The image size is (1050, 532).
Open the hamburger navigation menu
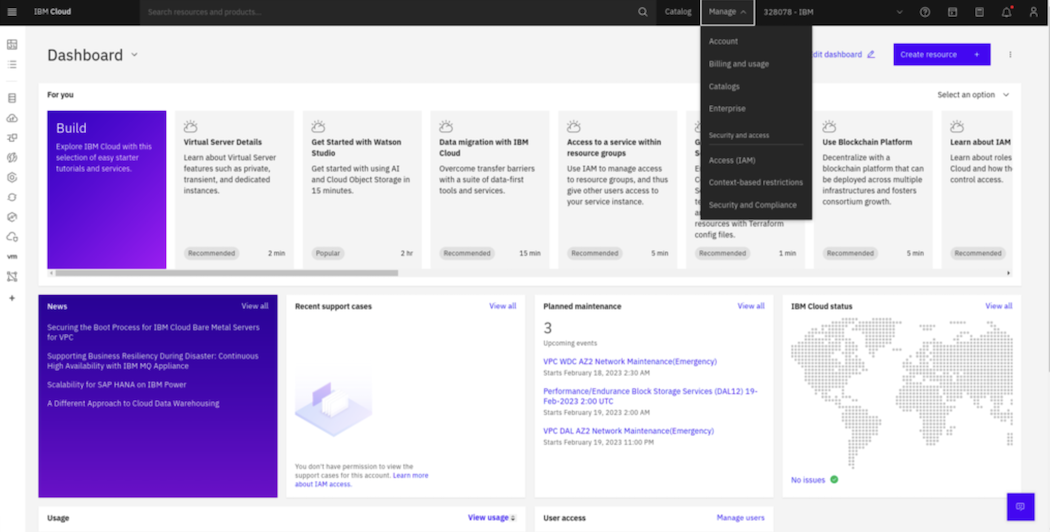12,12
